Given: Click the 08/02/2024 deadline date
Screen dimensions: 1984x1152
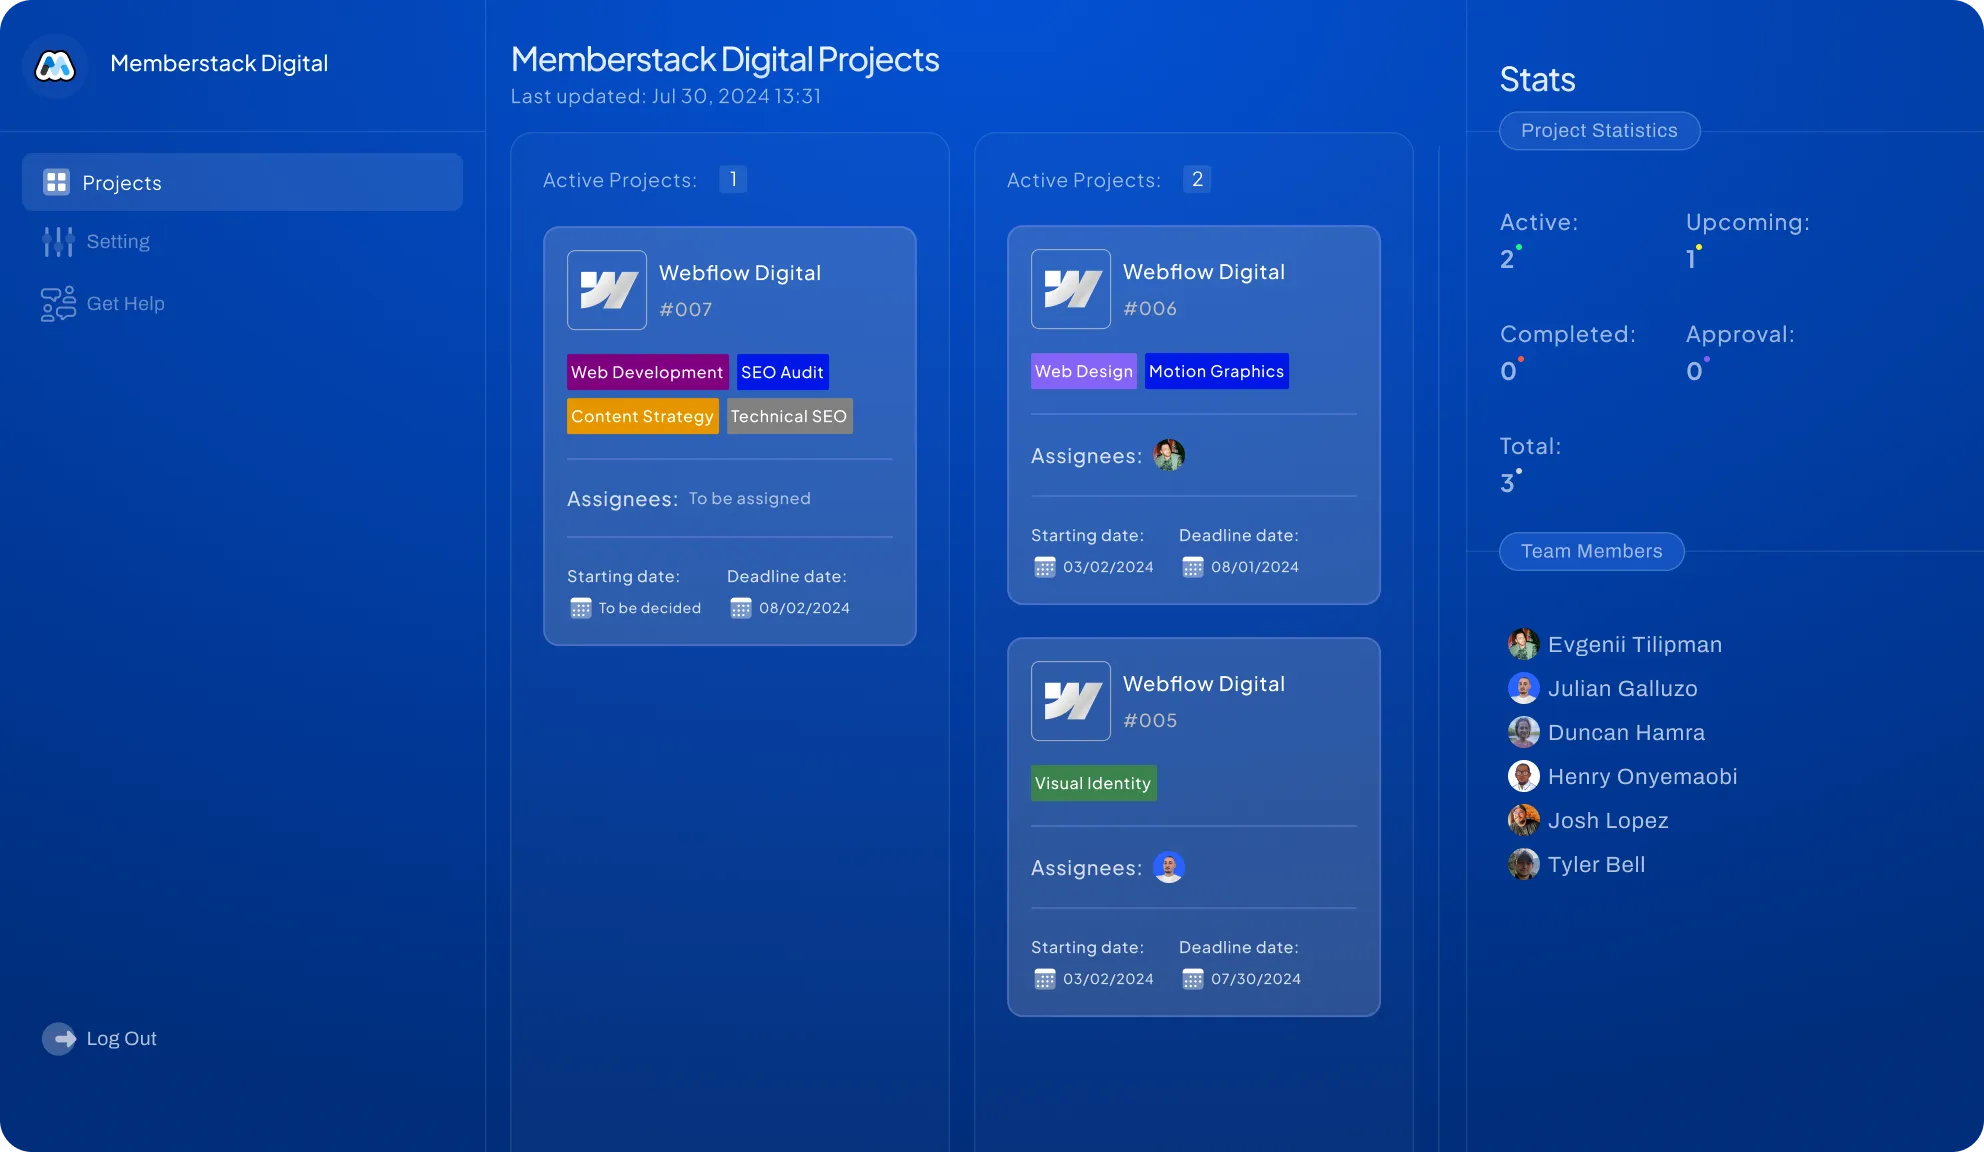Looking at the screenshot, I should click(x=804, y=608).
